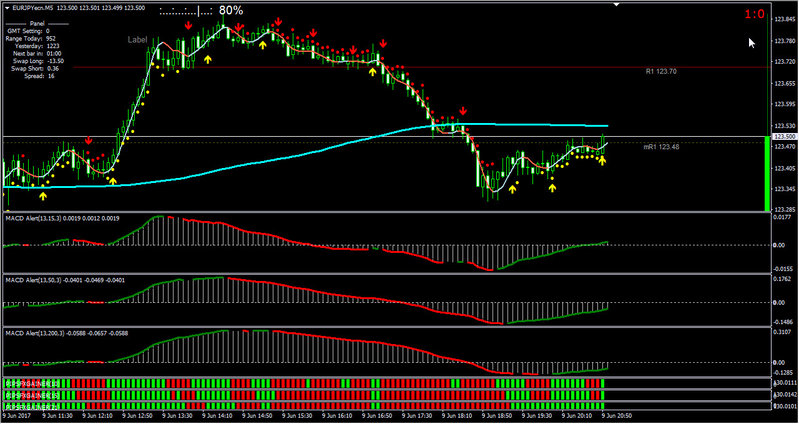The width and height of the screenshot is (799, 424).
Task: Click the 0.1762 scale value in second MACD pane
Action: [783, 279]
